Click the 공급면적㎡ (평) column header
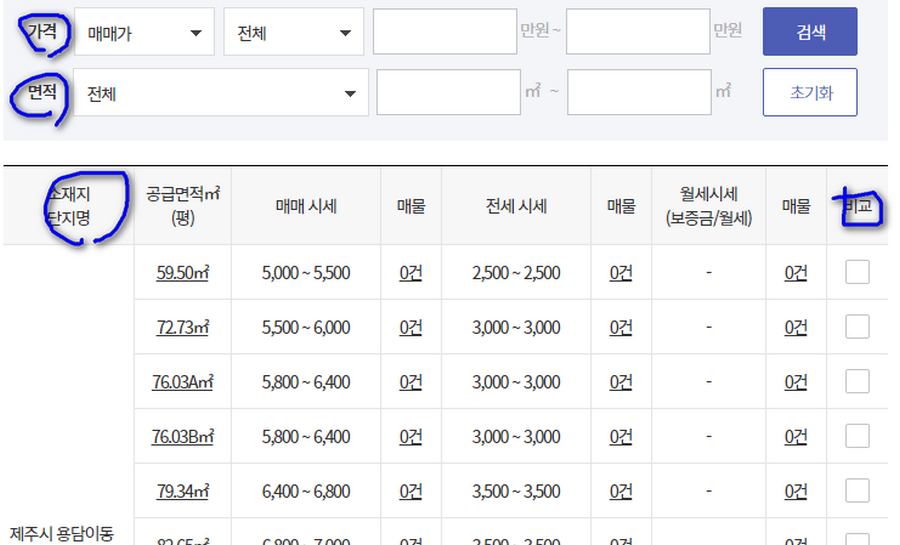This screenshot has height=545, width=900. tap(183, 206)
